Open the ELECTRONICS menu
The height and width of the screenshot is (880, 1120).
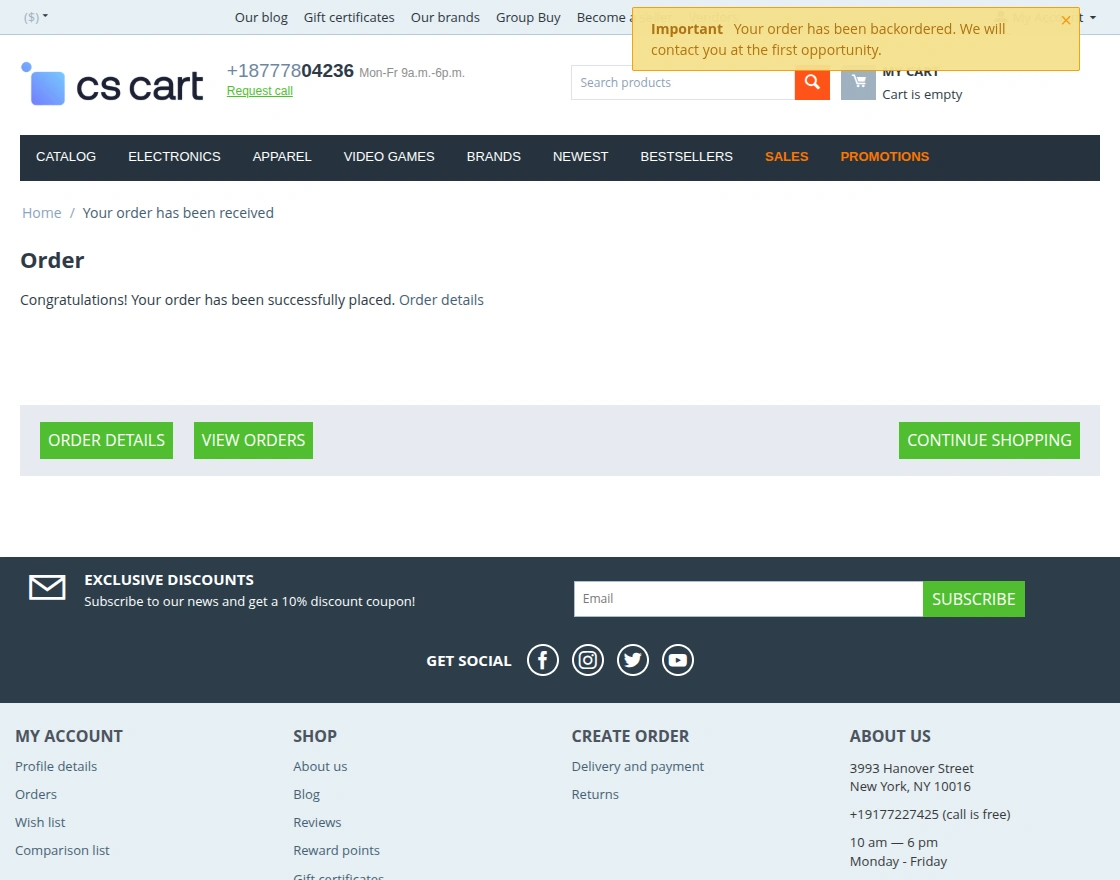pos(174,156)
